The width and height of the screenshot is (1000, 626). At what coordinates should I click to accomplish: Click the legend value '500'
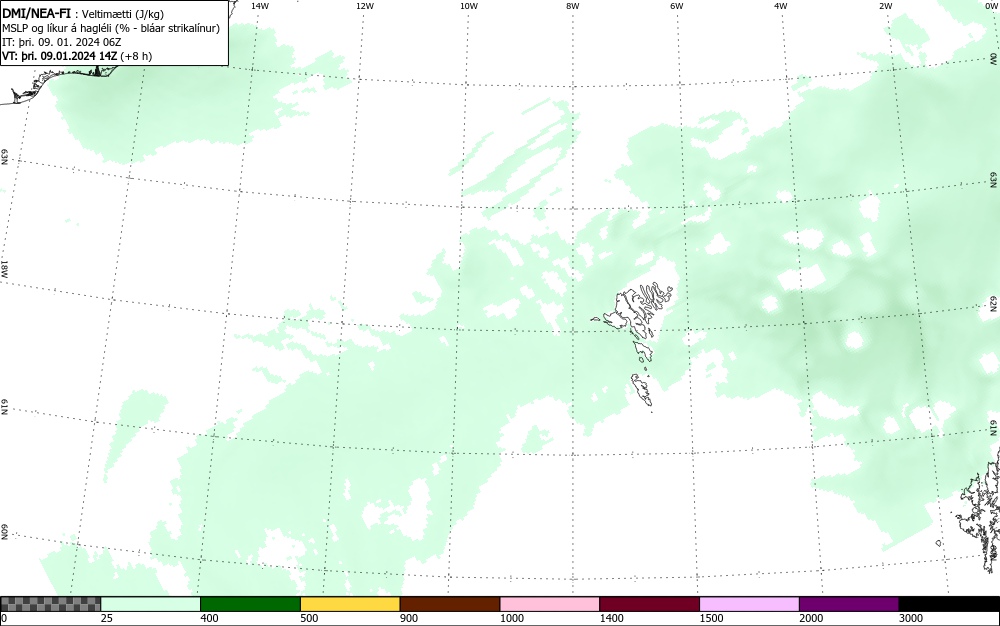click(310, 618)
